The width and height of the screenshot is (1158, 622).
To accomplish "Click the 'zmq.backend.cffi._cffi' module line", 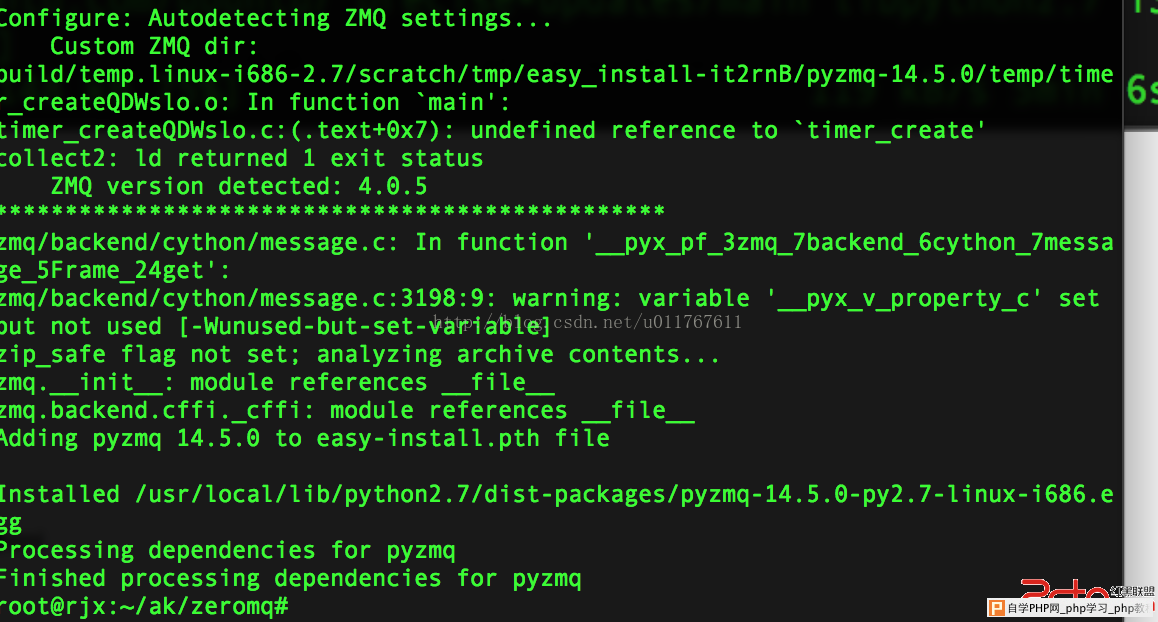I will [347, 411].
